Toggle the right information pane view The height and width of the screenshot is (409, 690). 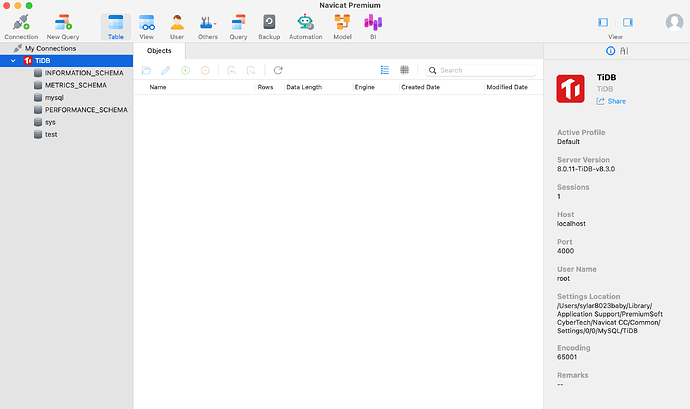click(628, 22)
